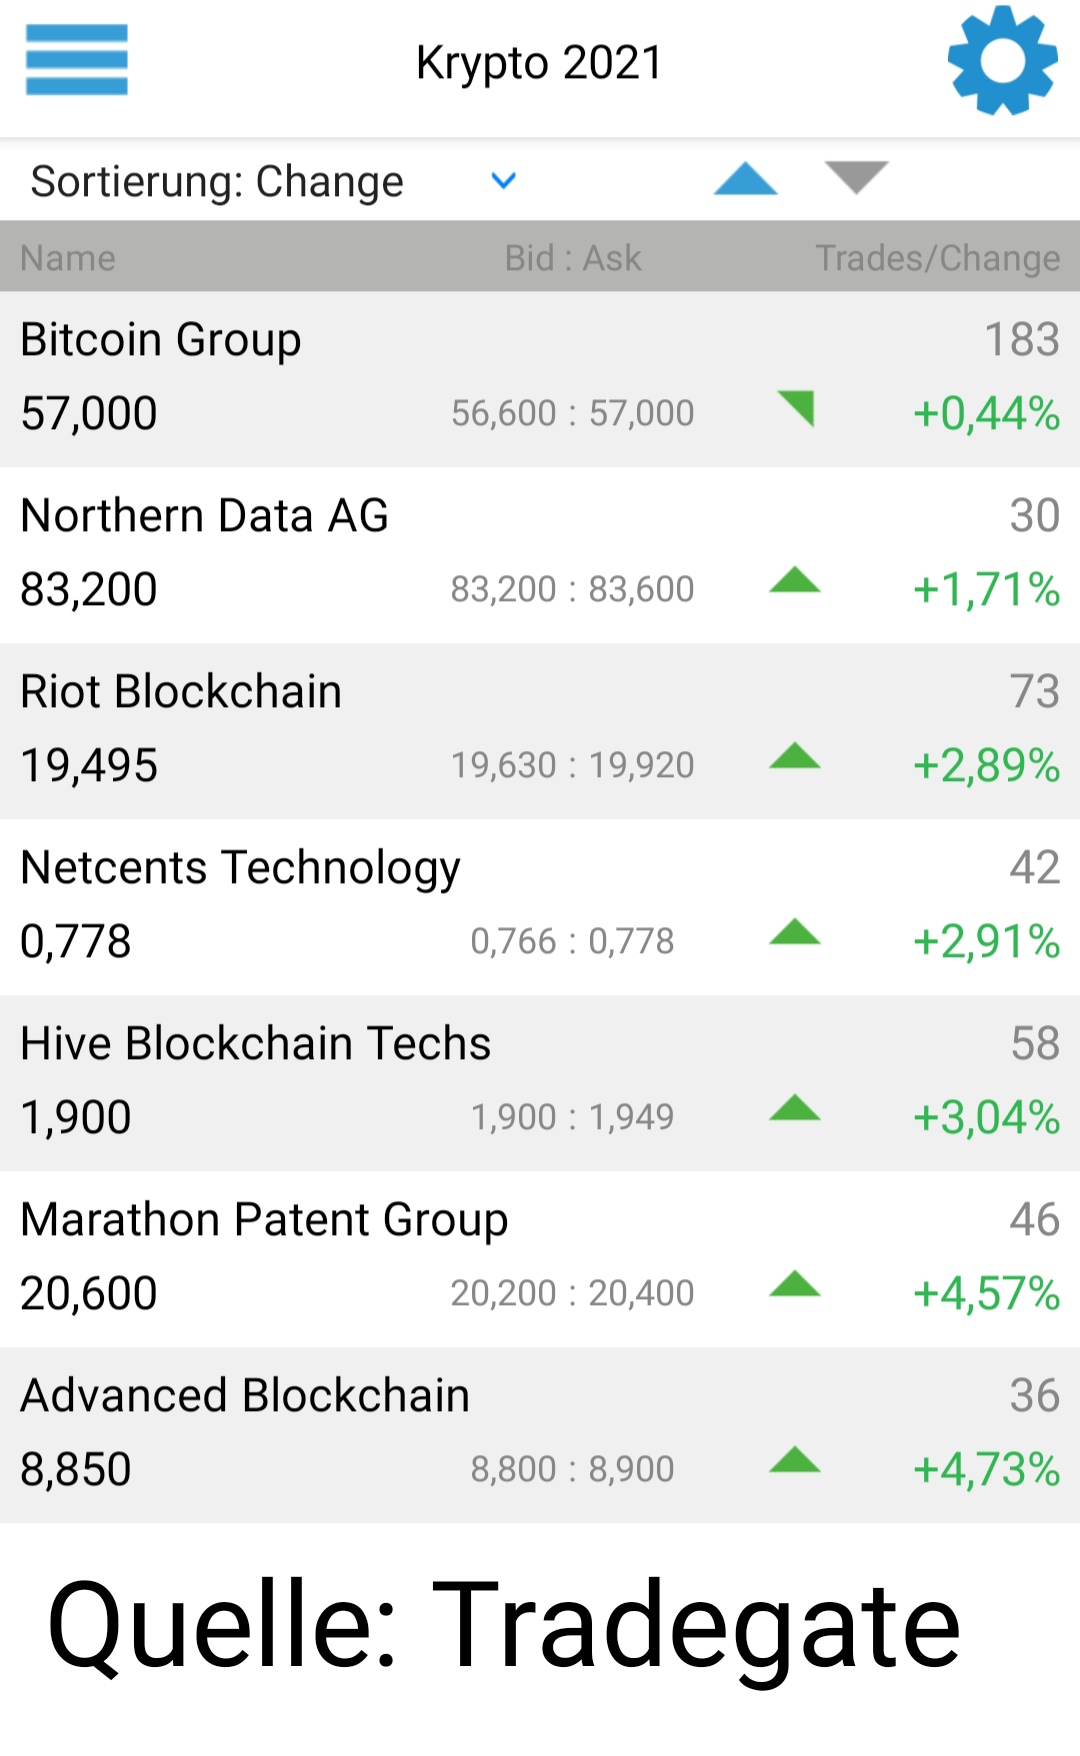1080x1756 pixels.
Task: Sort ascending with the blue up arrow
Action: pyautogui.click(x=745, y=179)
